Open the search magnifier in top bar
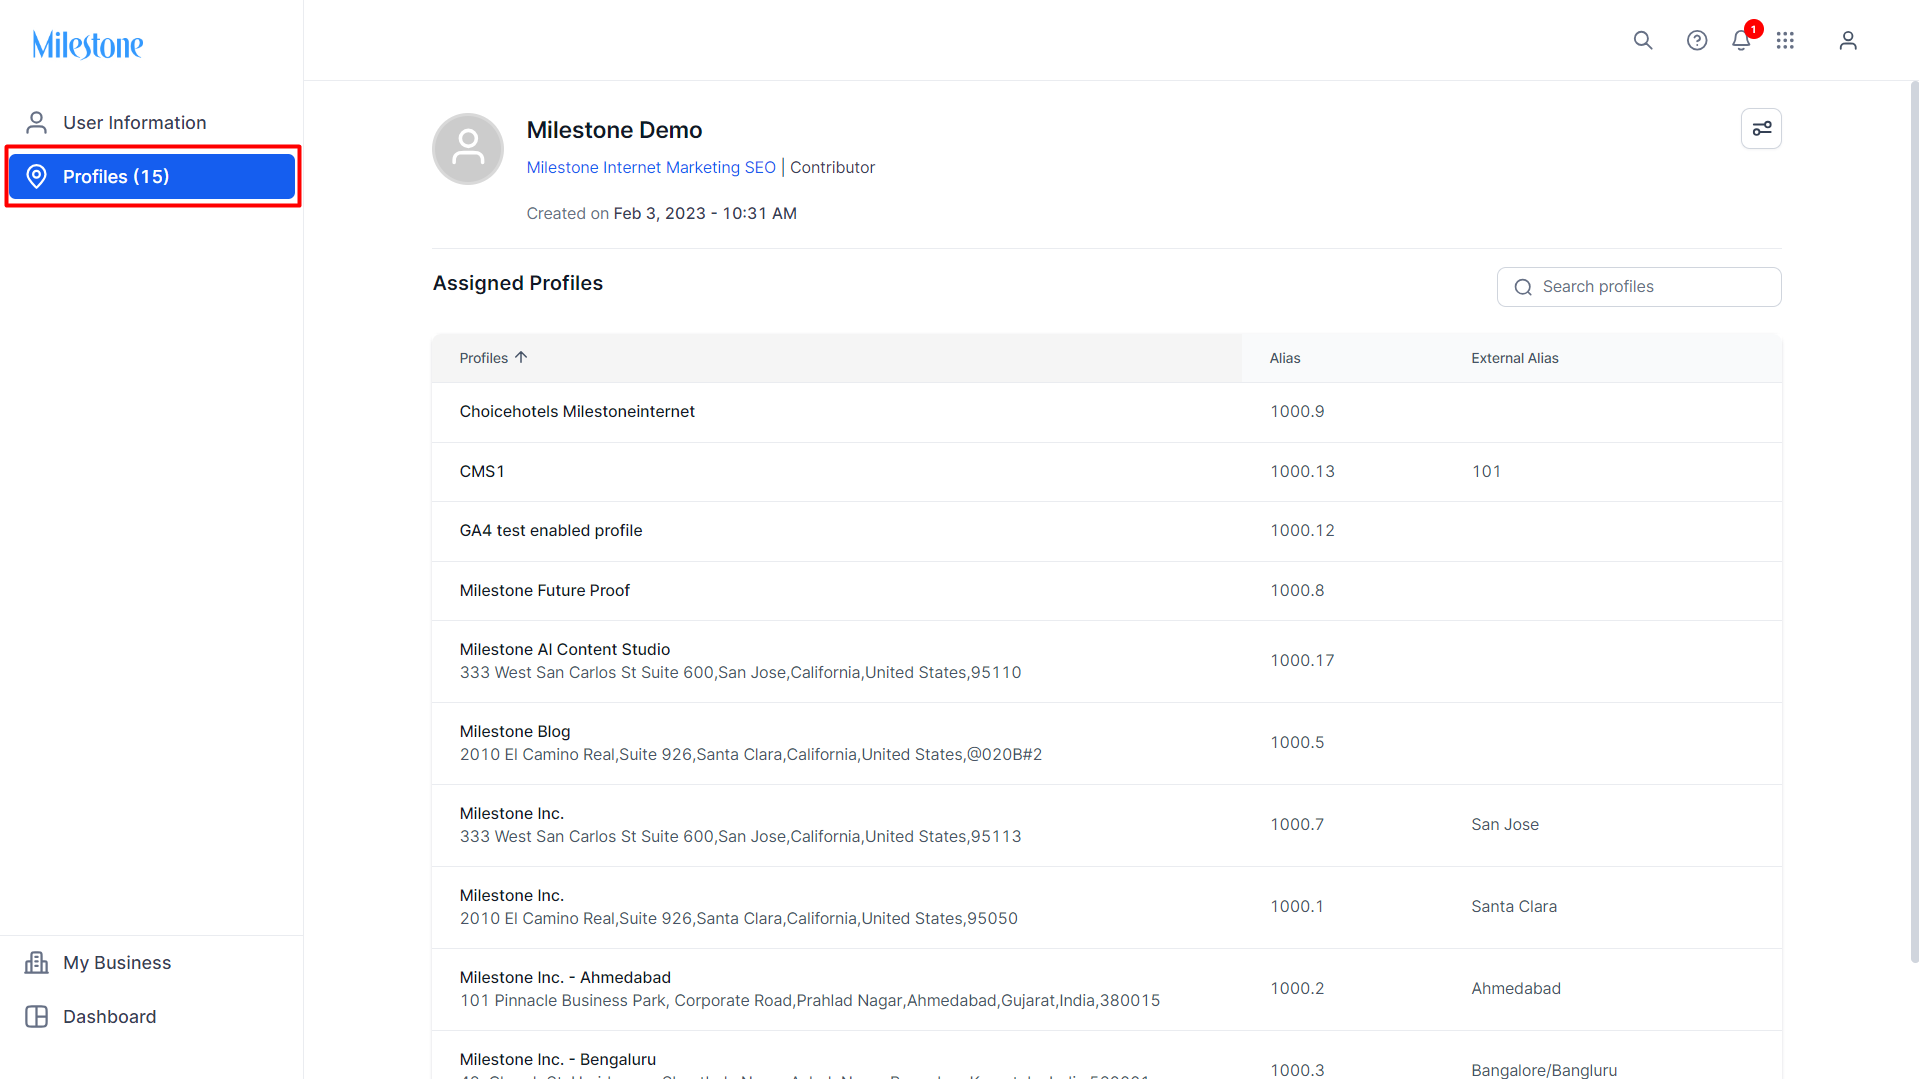This screenshot has width=1919, height=1079. (1643, 40)
